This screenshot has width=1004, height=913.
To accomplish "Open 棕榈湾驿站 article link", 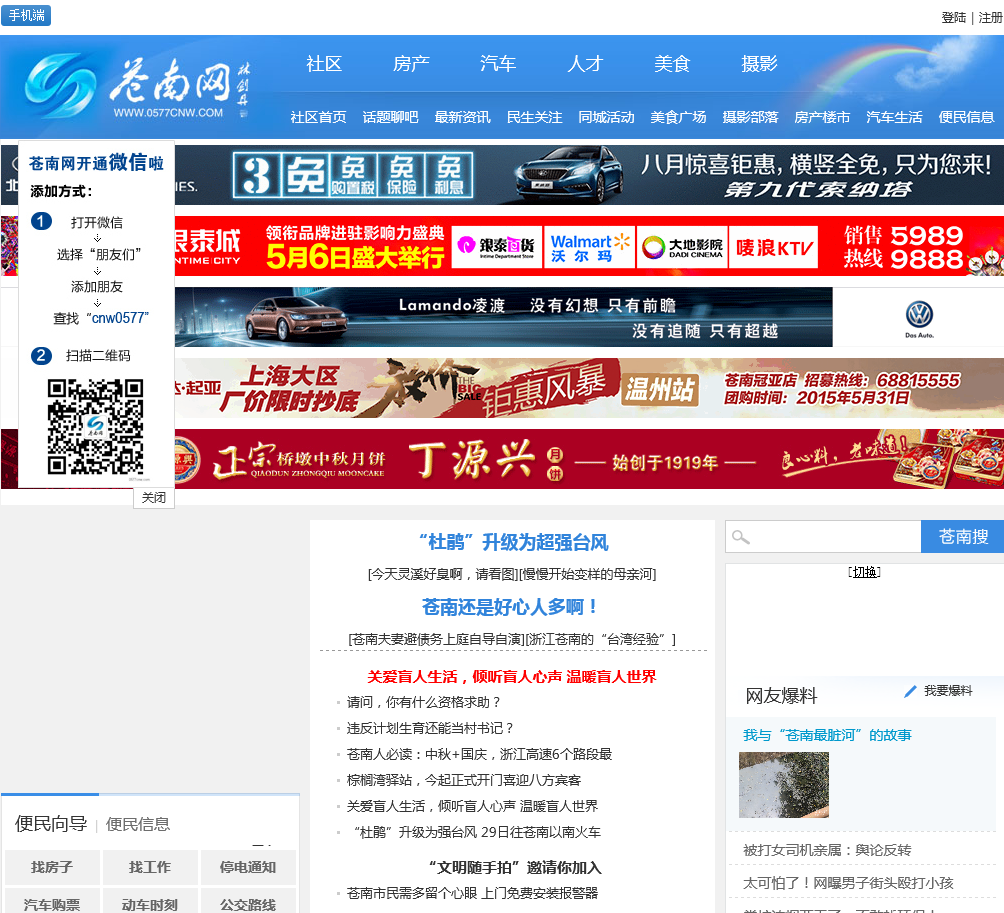I will [464, 780].
